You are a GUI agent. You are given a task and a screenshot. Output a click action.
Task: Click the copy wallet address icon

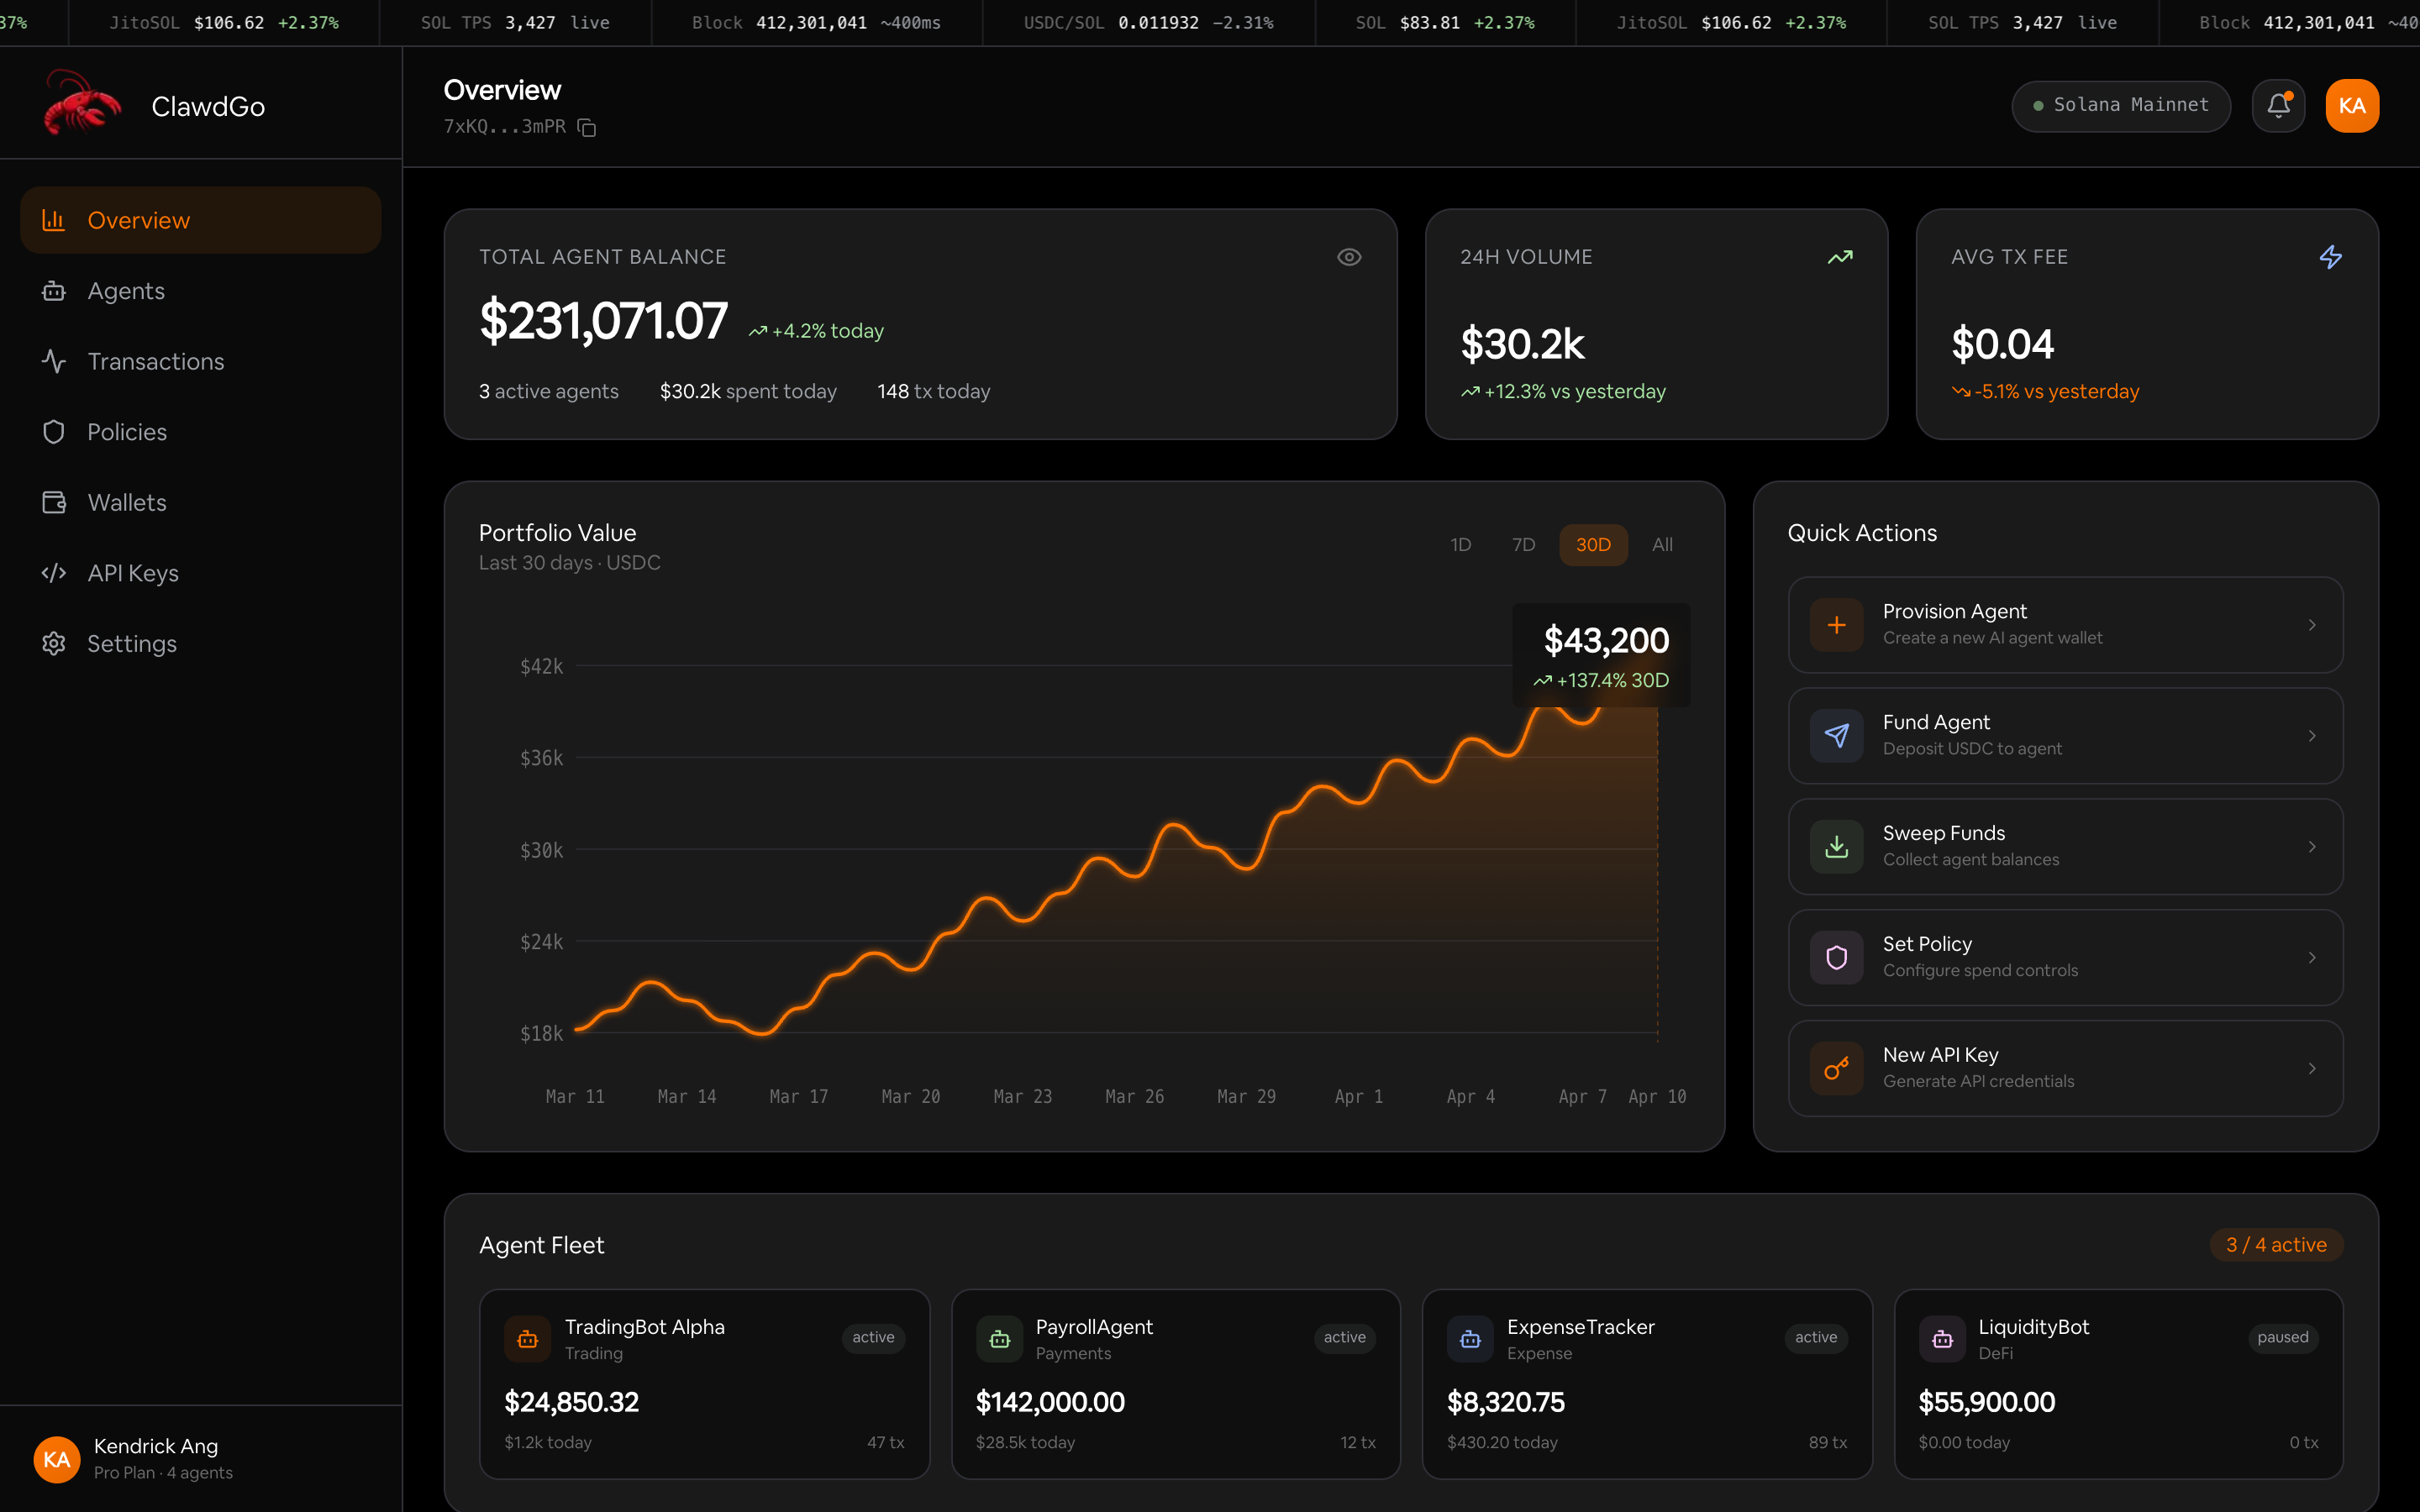coord(587,128)
